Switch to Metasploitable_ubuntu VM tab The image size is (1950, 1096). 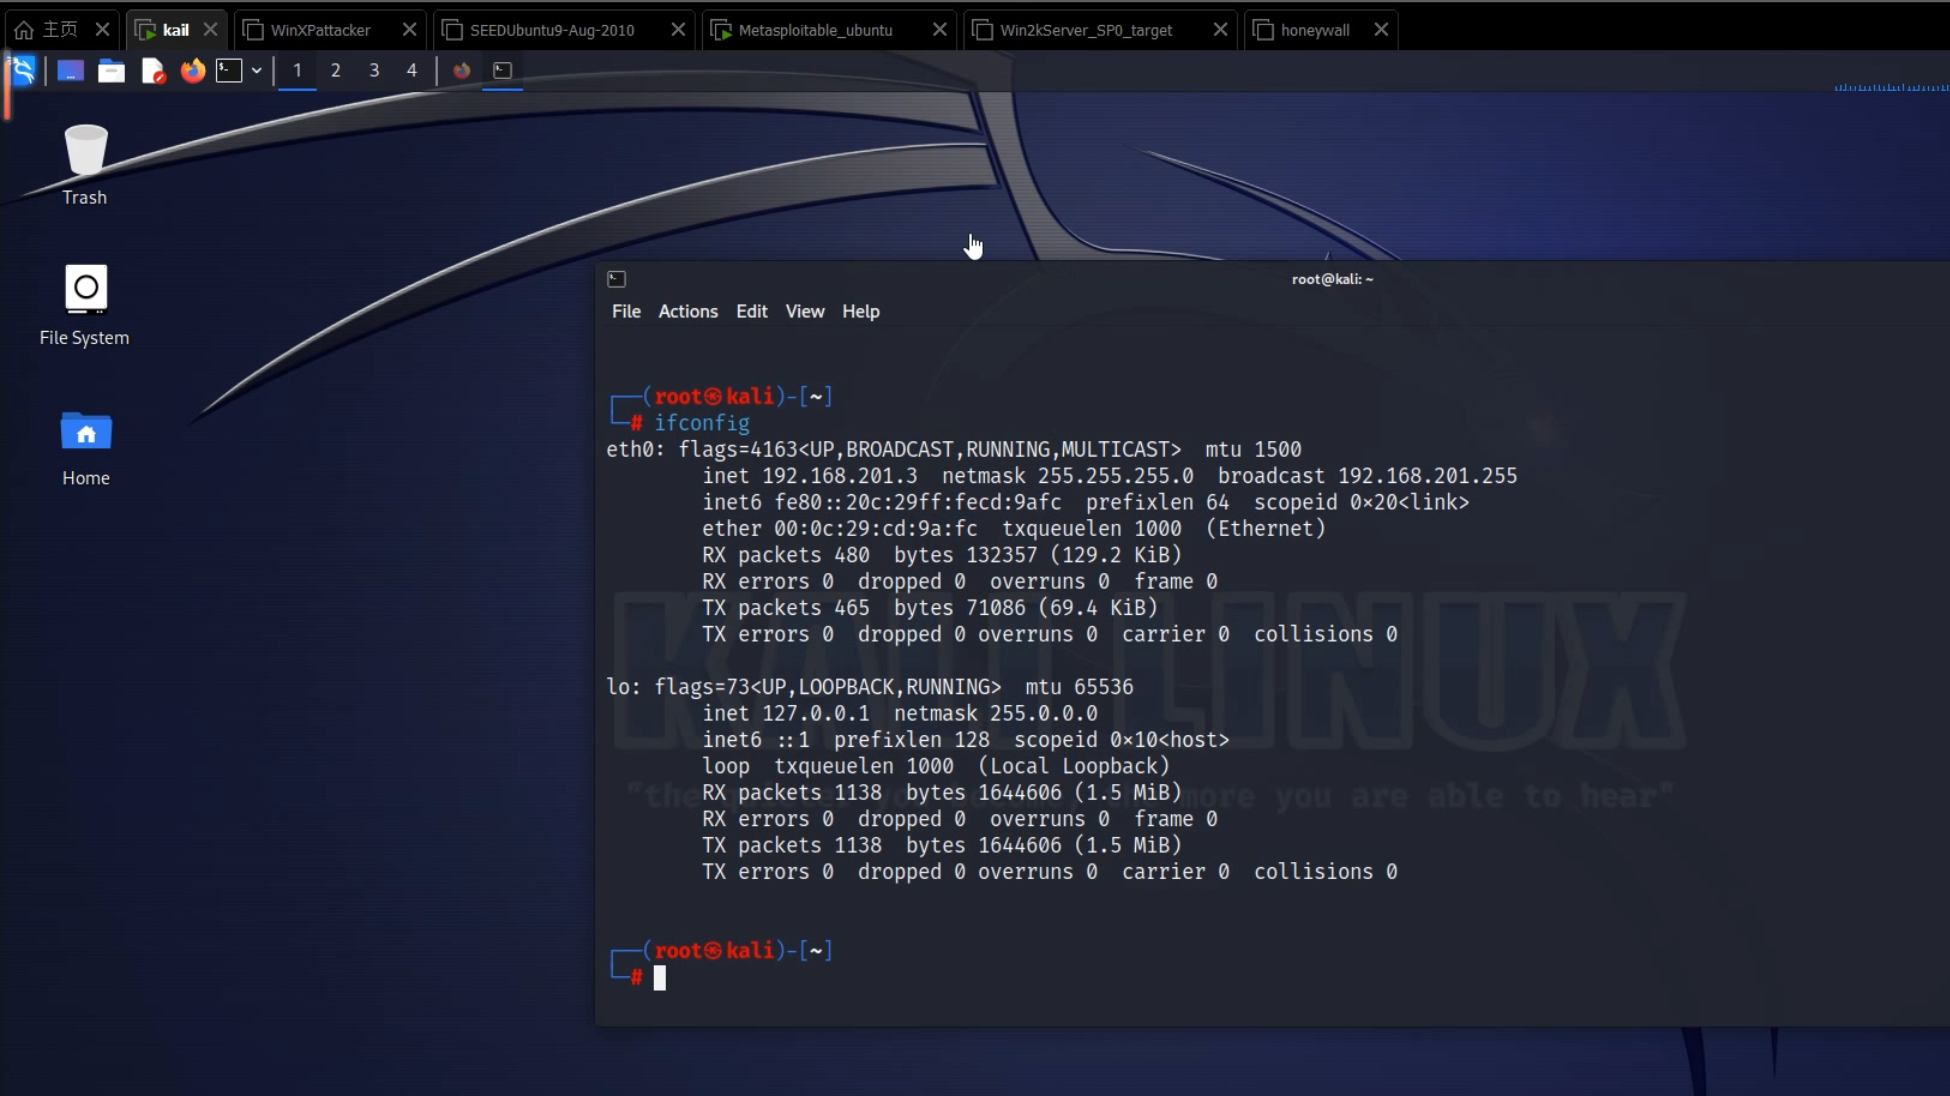pos(815,30)
